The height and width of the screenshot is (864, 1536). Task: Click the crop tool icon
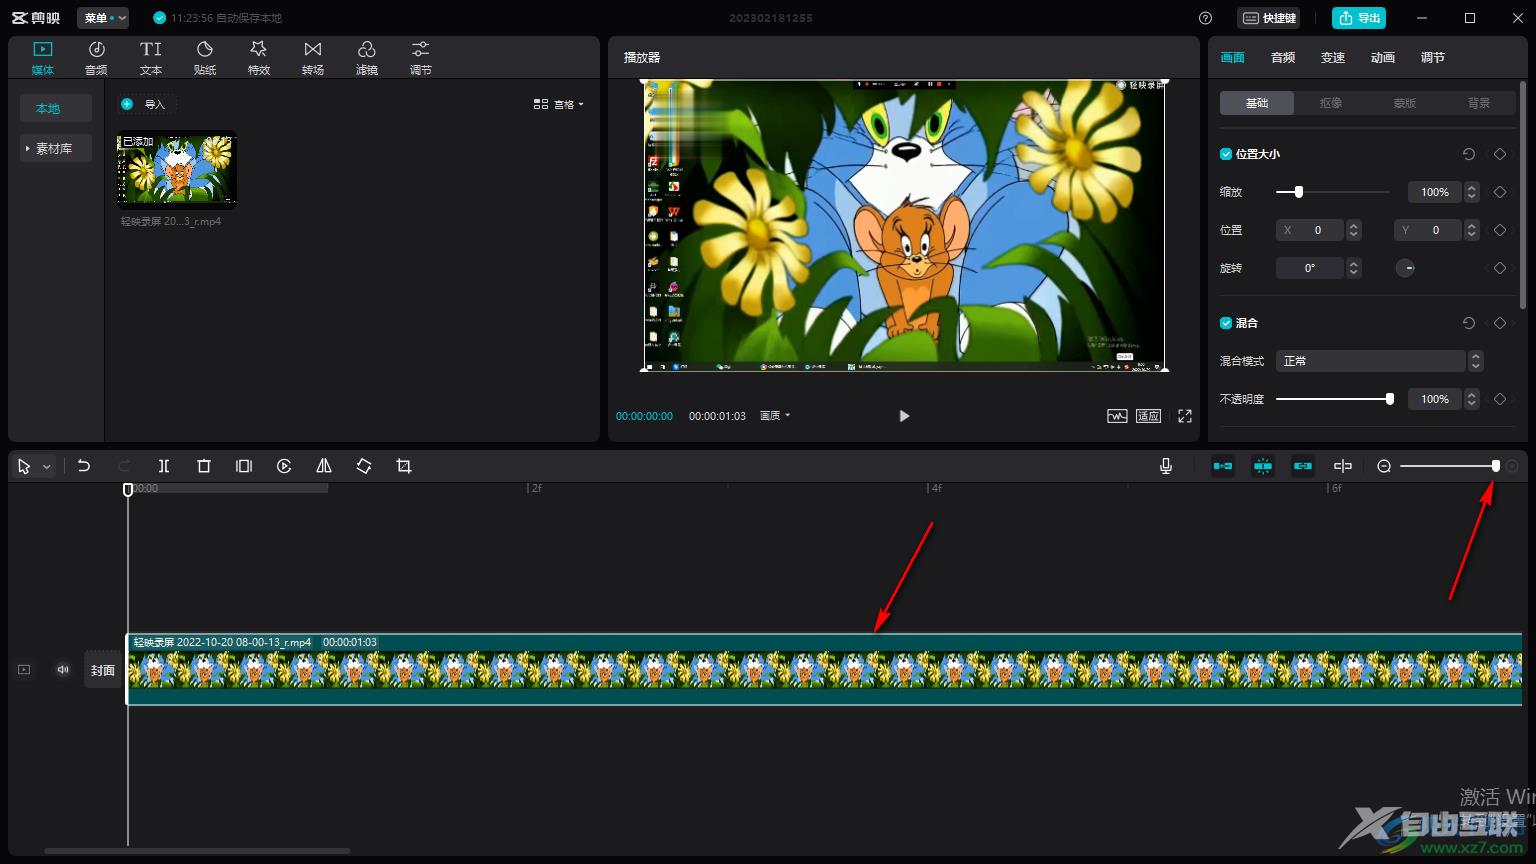pos(404,466)
